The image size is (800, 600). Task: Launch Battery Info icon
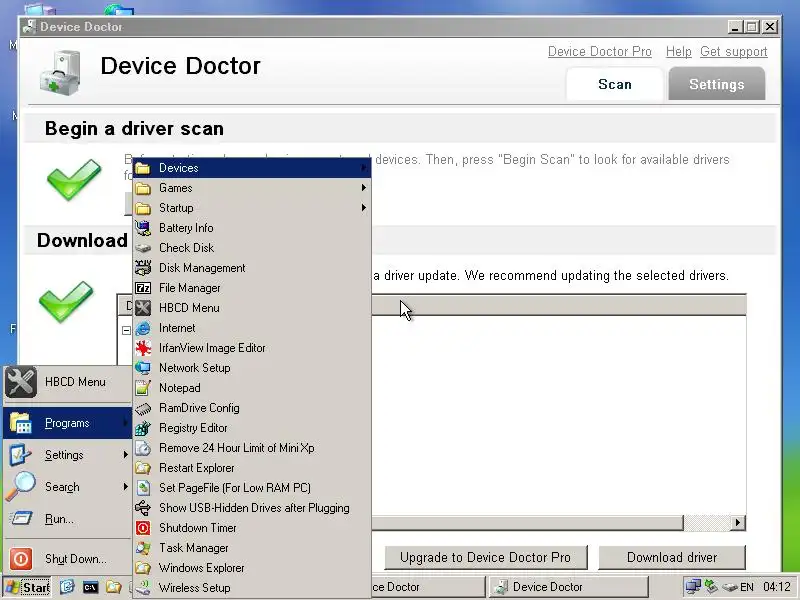click(143, 228)
